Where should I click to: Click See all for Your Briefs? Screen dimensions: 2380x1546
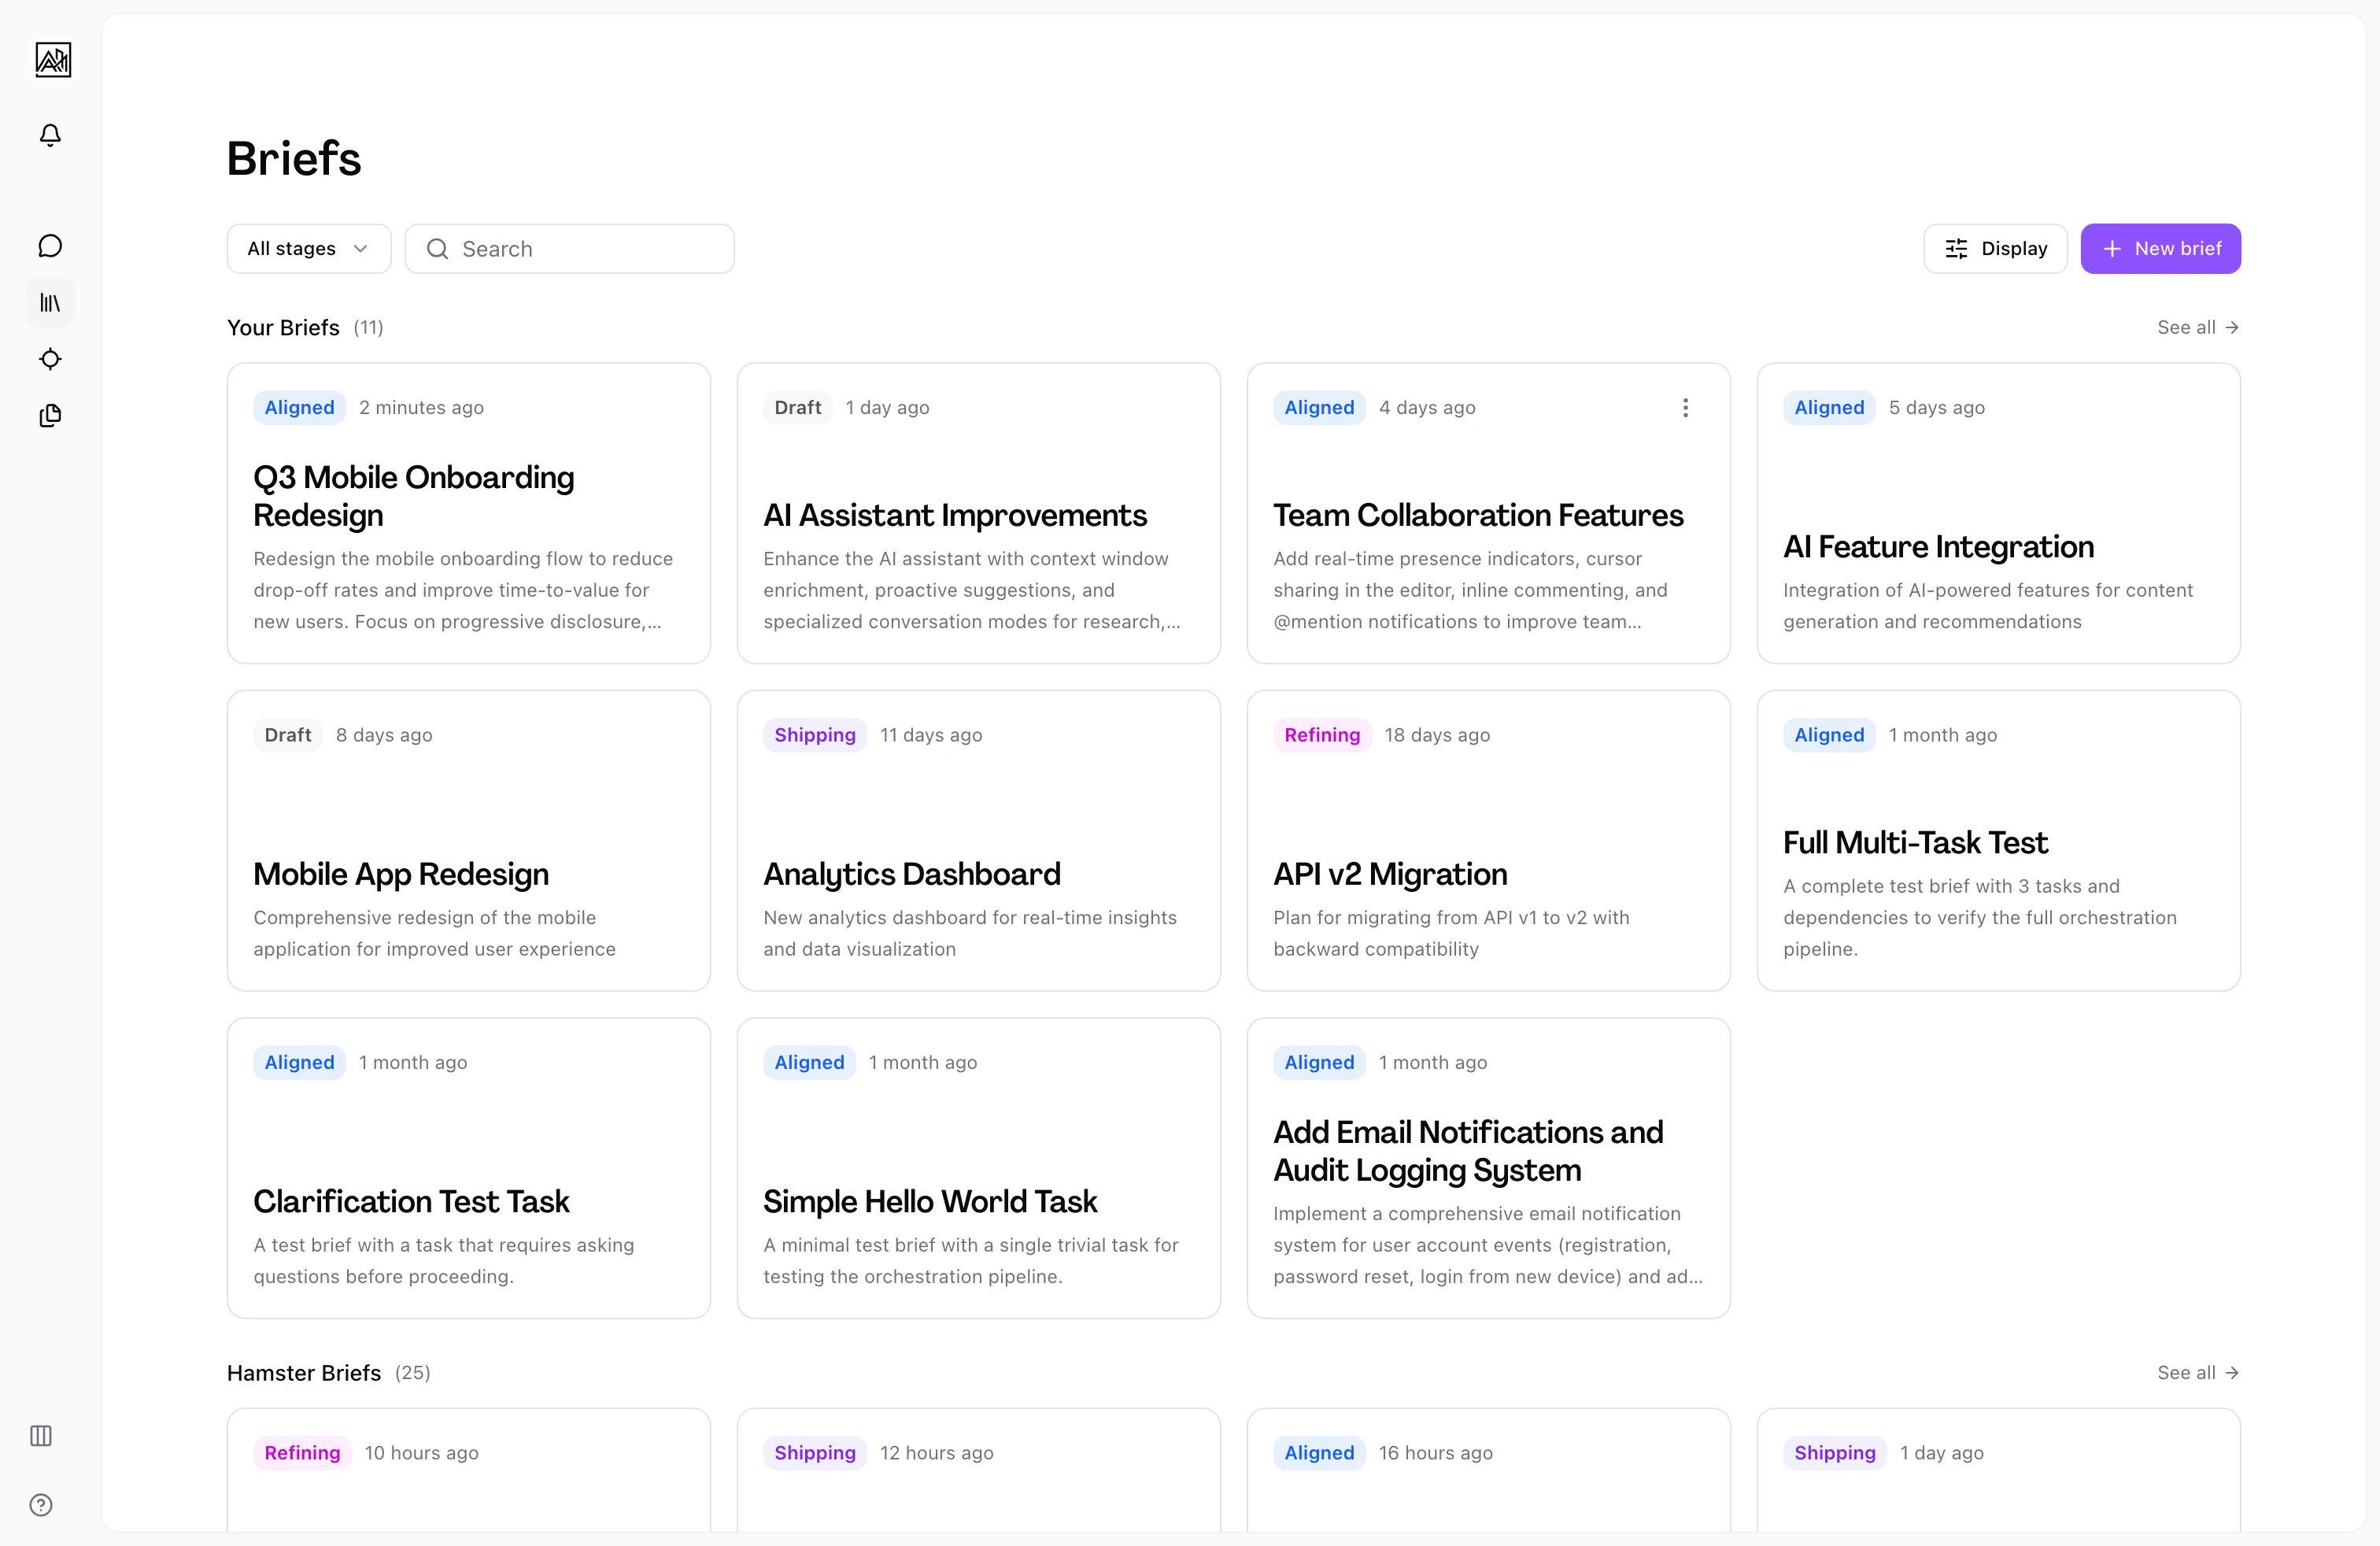click(x=2197, y=328)
